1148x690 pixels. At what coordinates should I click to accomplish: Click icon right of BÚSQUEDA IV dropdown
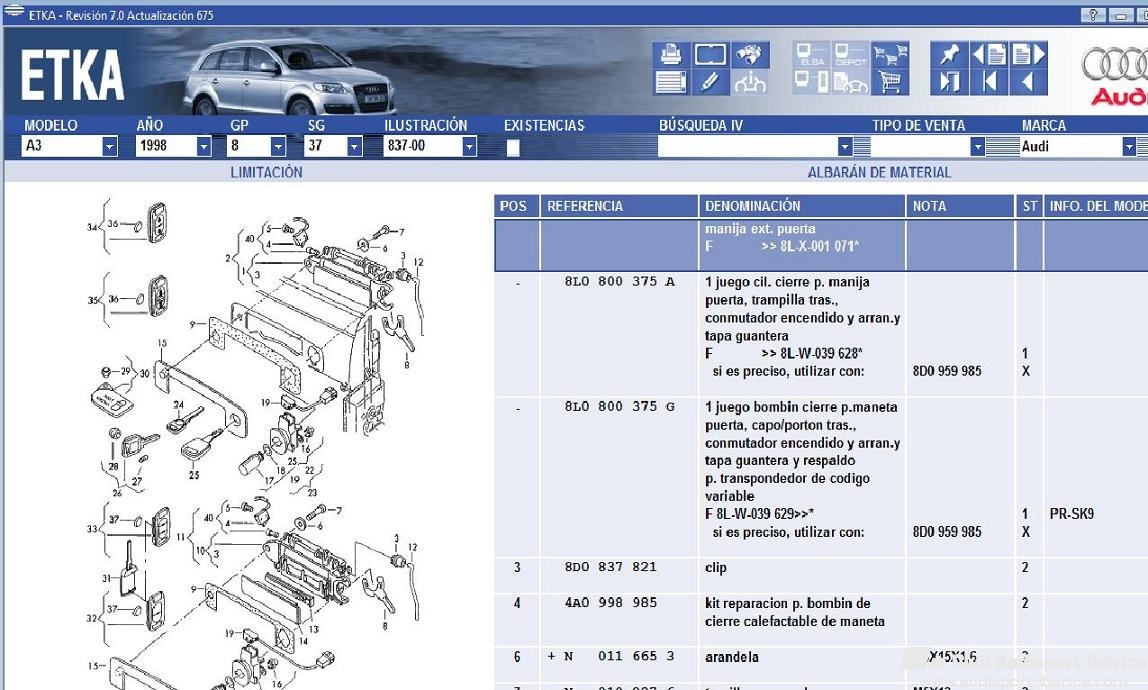pos(862,146)
